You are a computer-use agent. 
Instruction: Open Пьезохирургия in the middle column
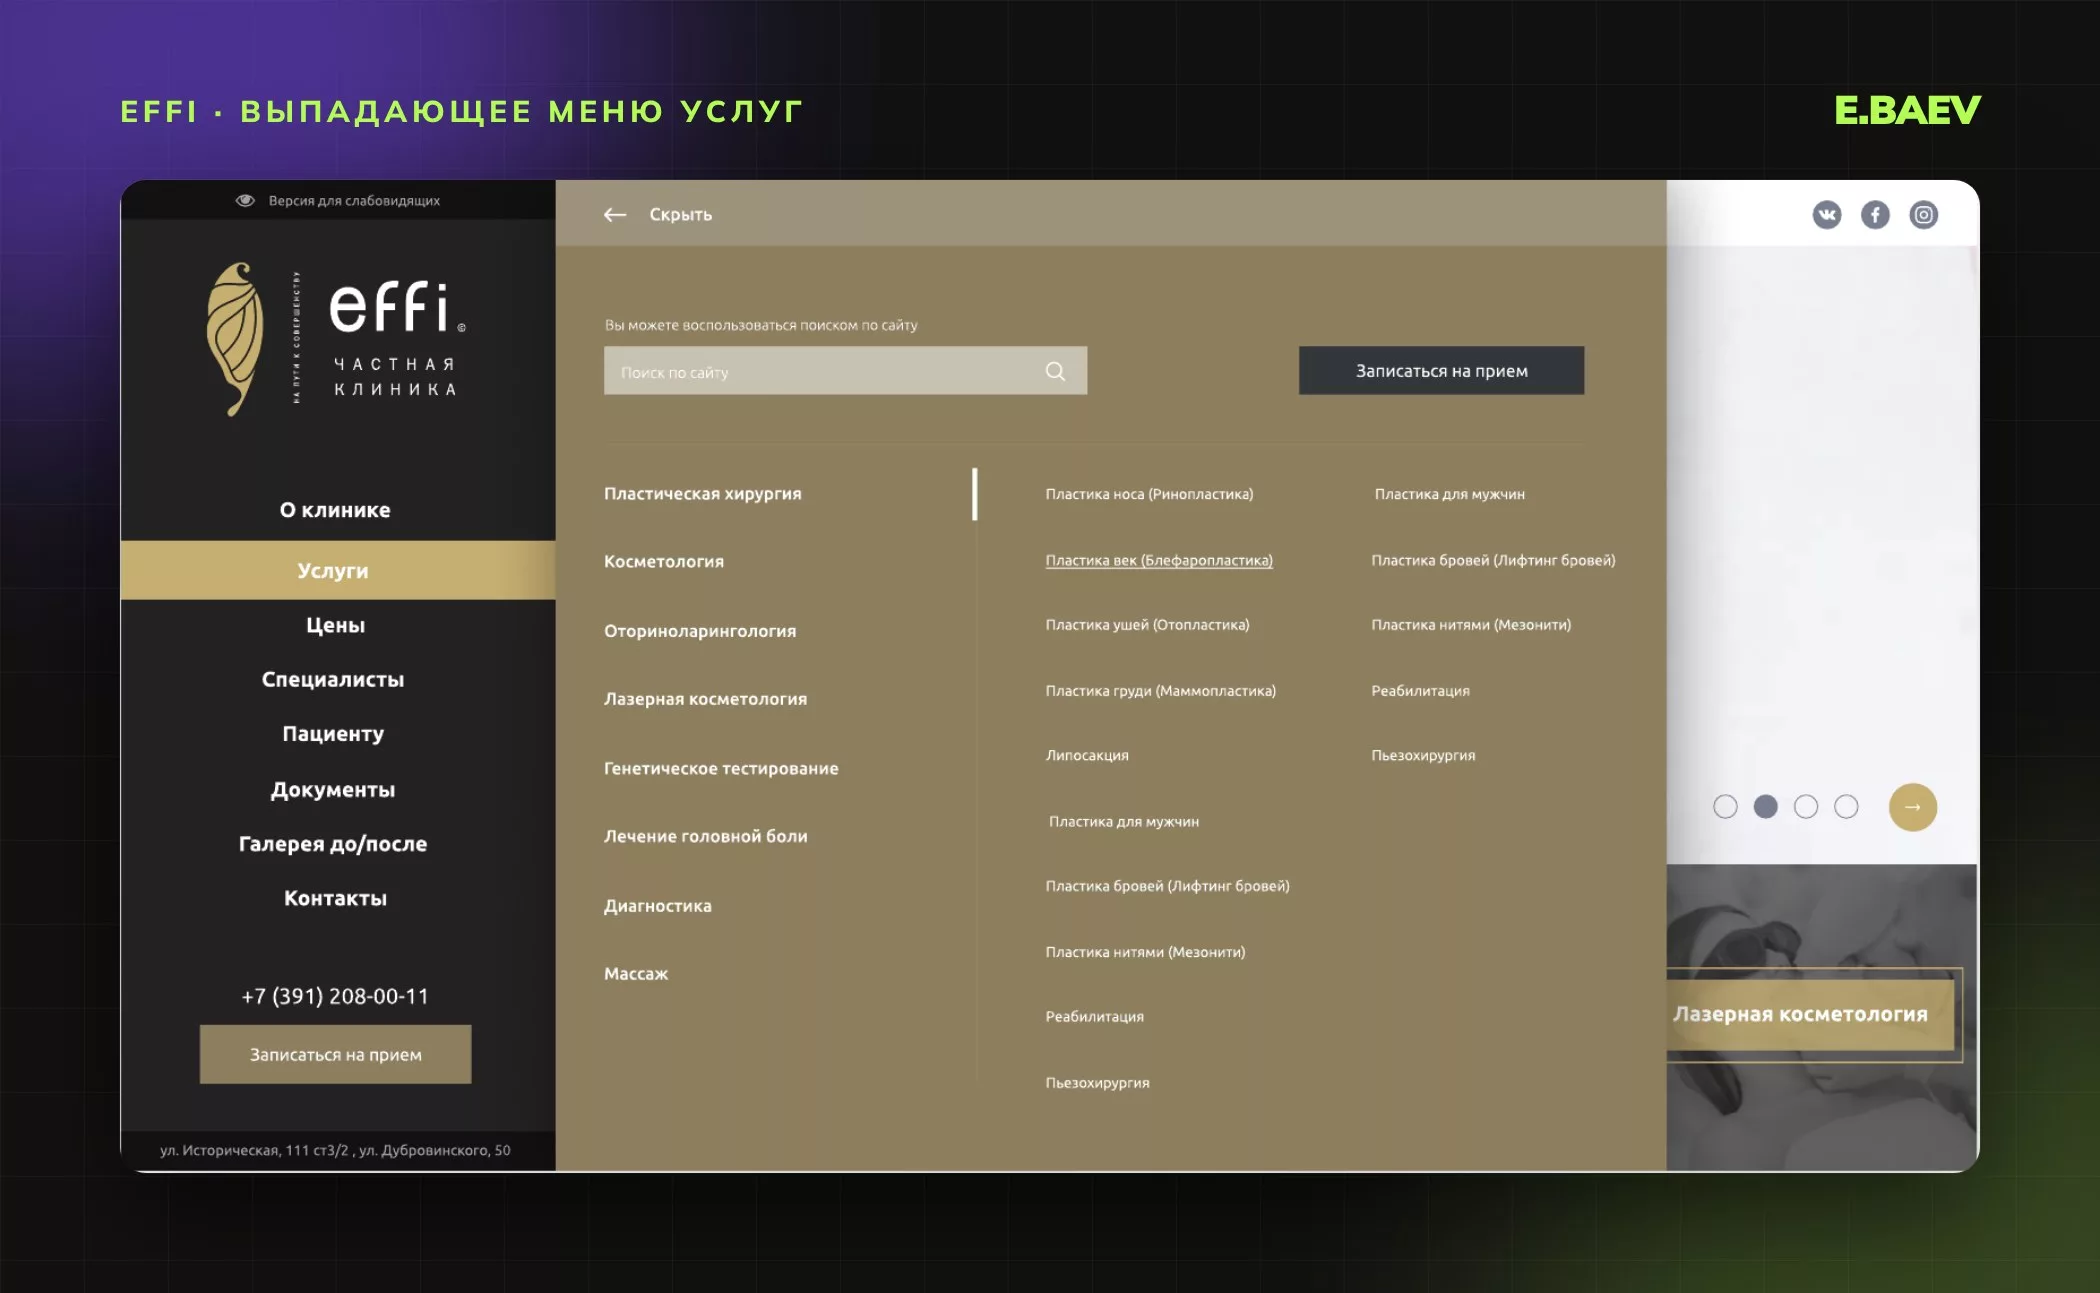coord(1097,1083)
